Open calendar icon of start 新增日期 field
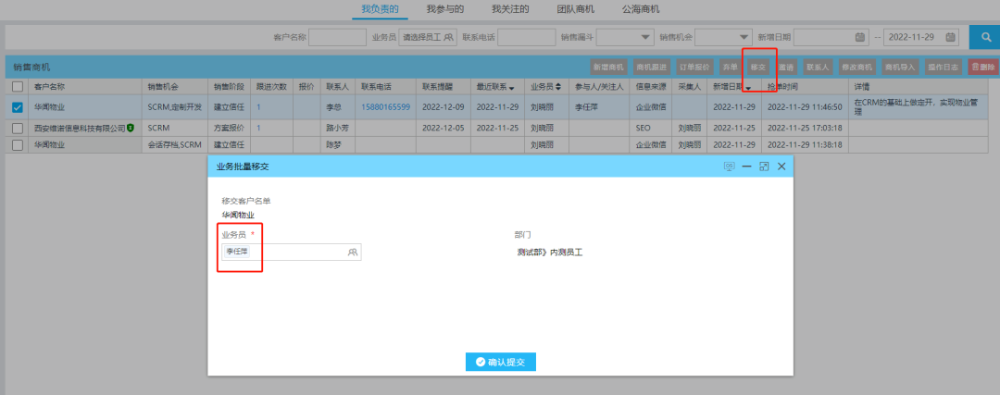 [x=860, y=37]
